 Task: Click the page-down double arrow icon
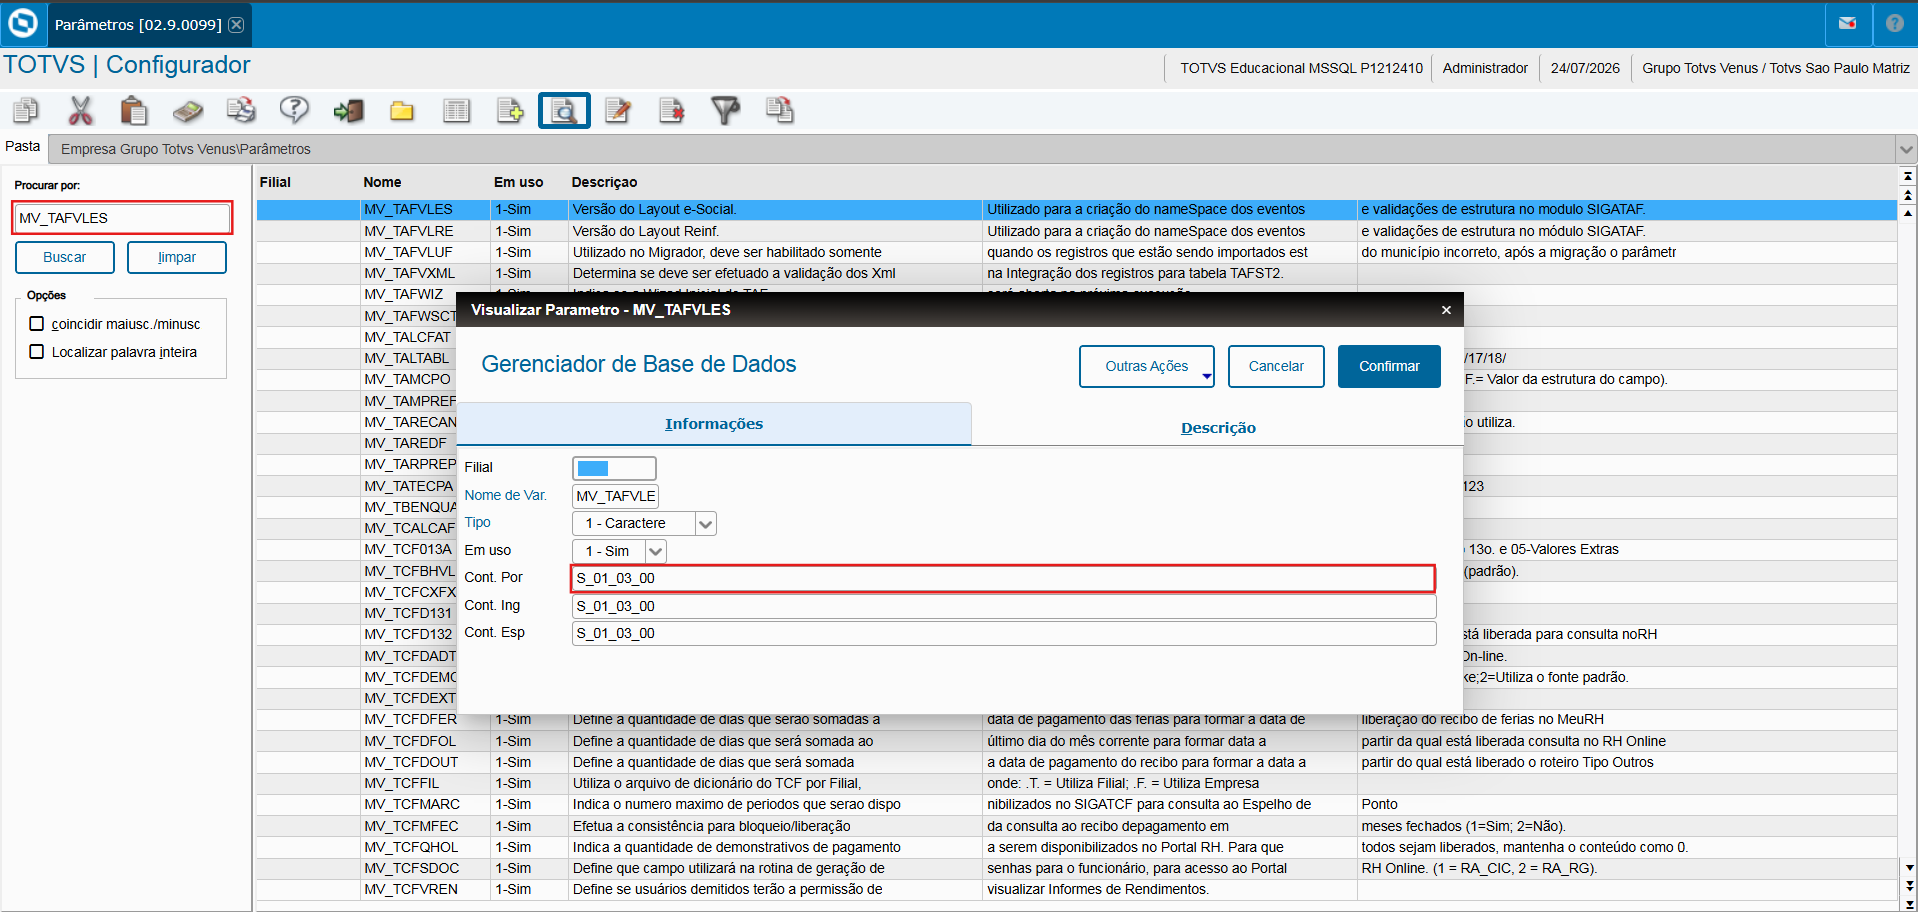(1908, 886)
